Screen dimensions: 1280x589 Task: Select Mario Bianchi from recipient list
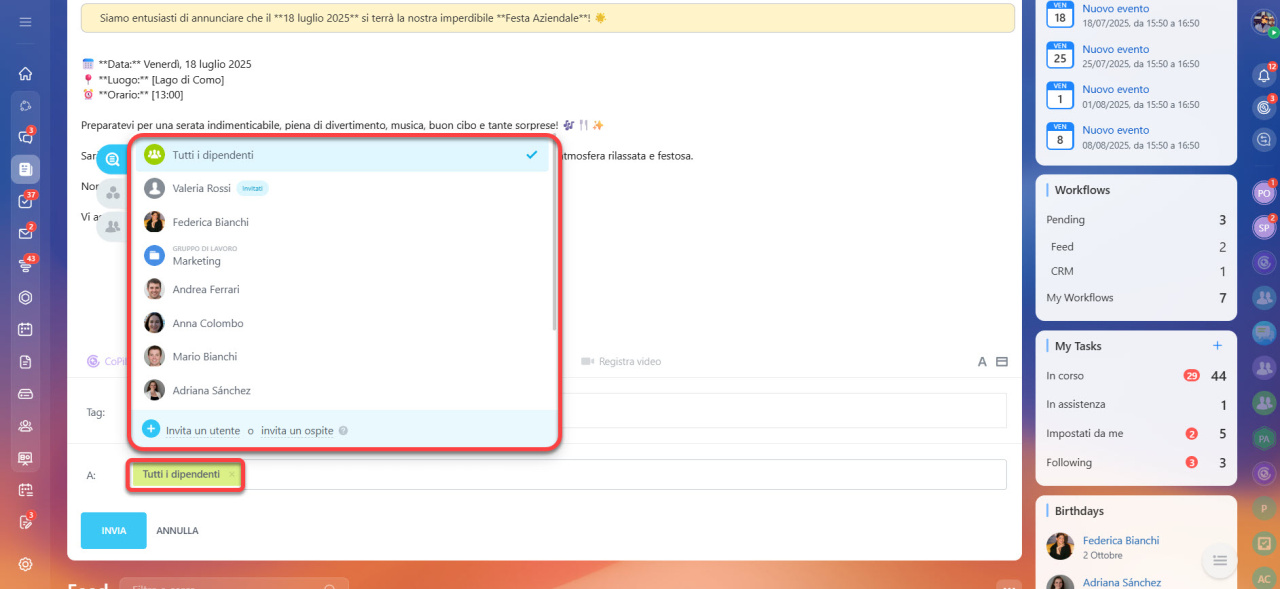[x=342, y=356]
